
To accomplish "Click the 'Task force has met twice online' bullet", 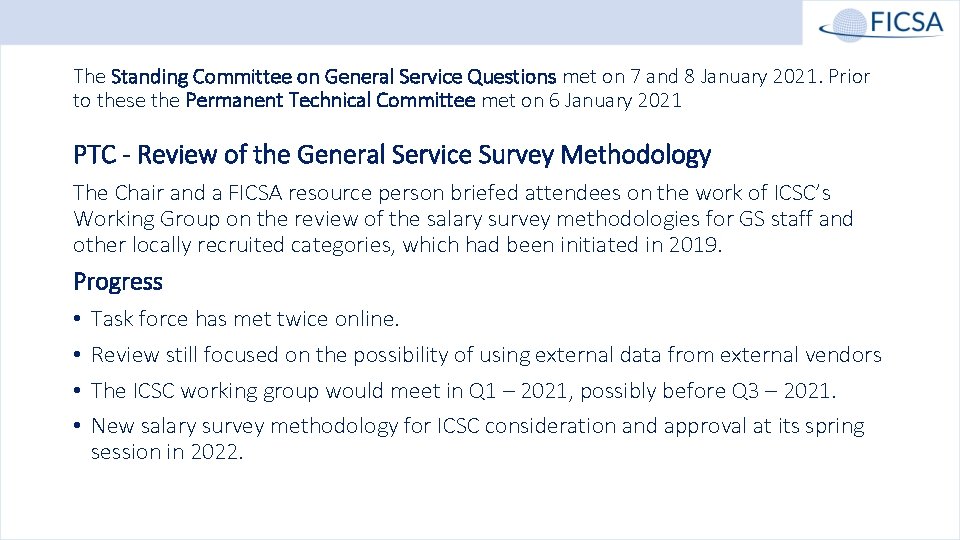I will [x=245, y=319].
